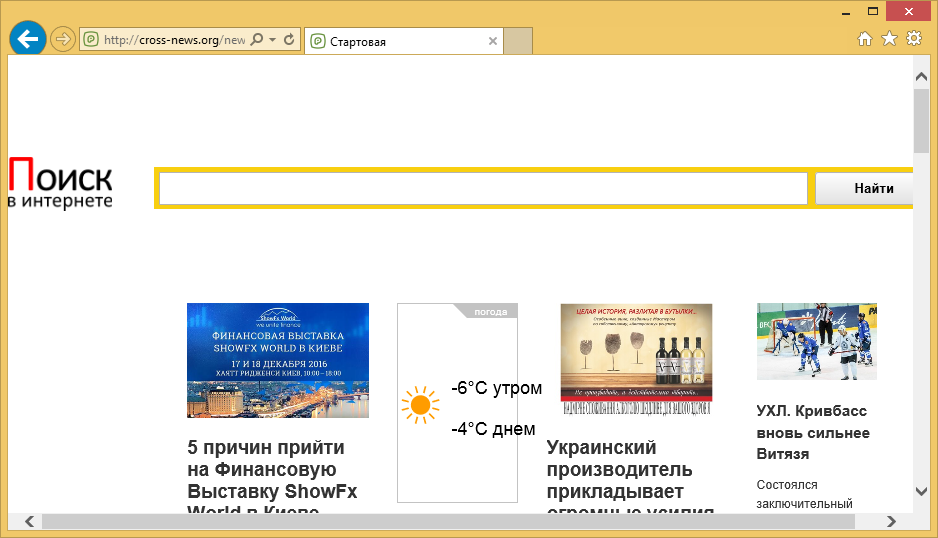Click the sun weather icon

(420, 405)
